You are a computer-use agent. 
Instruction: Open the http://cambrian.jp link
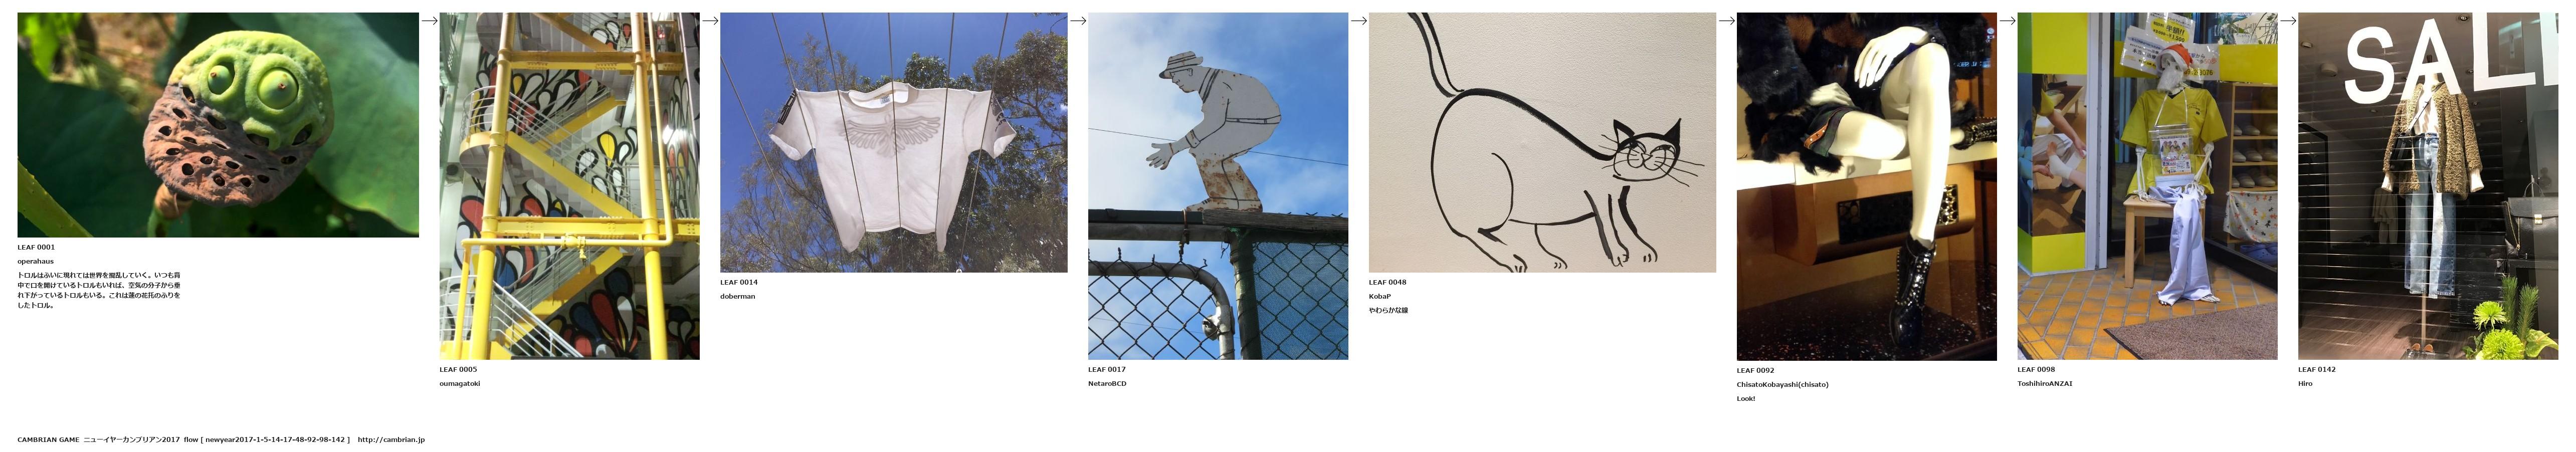(391, 439)
